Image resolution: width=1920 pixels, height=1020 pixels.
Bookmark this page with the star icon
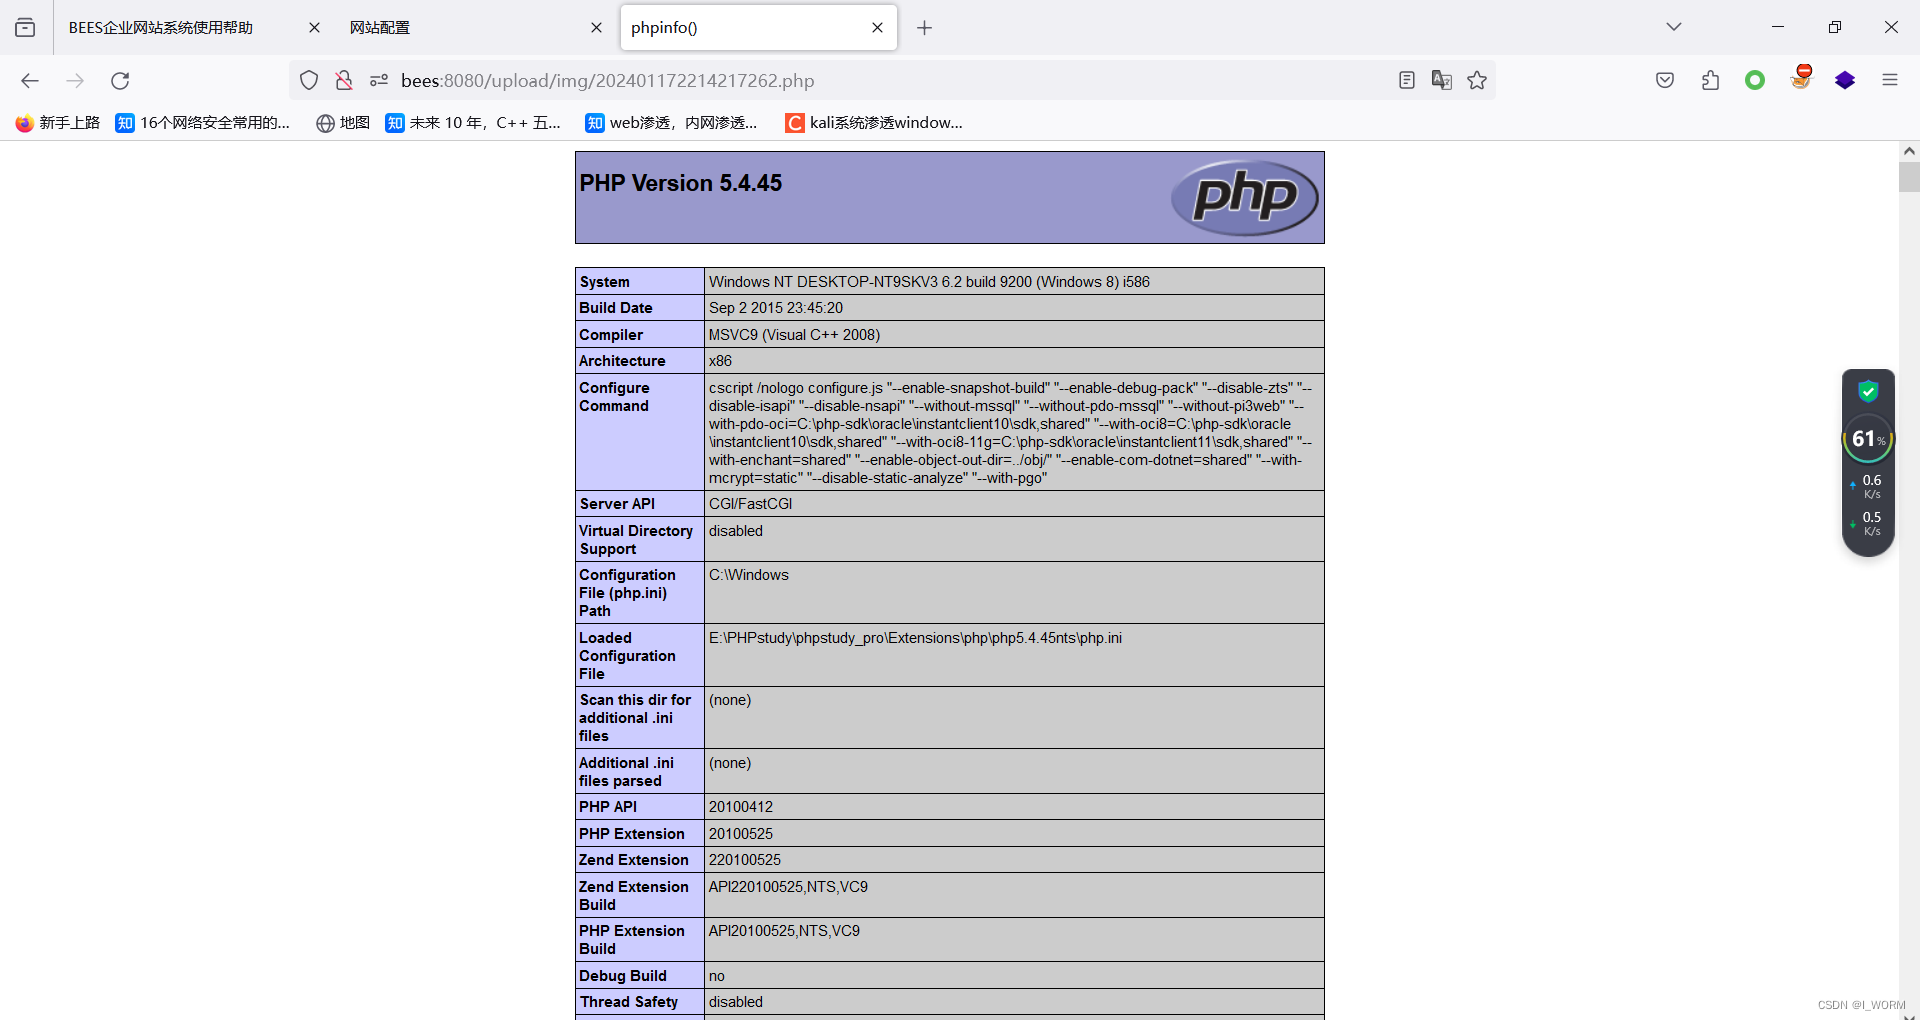point(1477,80)
